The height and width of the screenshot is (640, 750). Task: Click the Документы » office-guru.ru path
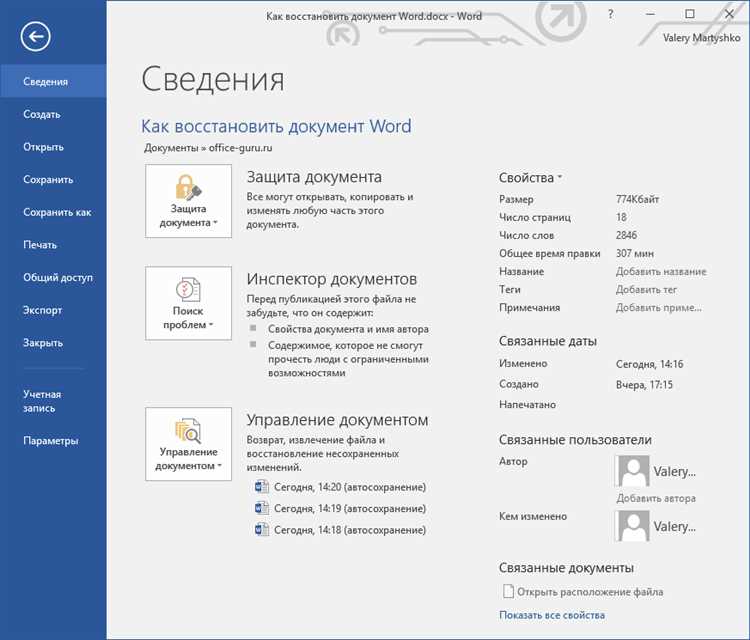tap(208, 148)
